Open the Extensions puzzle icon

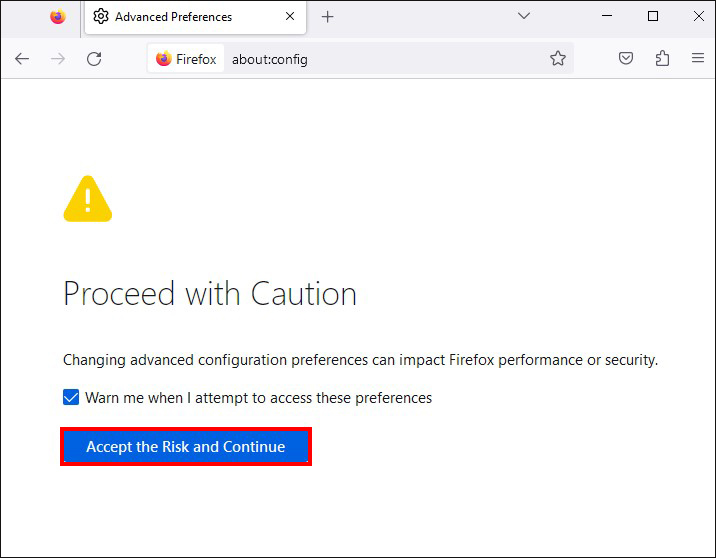tap(662, 59)
